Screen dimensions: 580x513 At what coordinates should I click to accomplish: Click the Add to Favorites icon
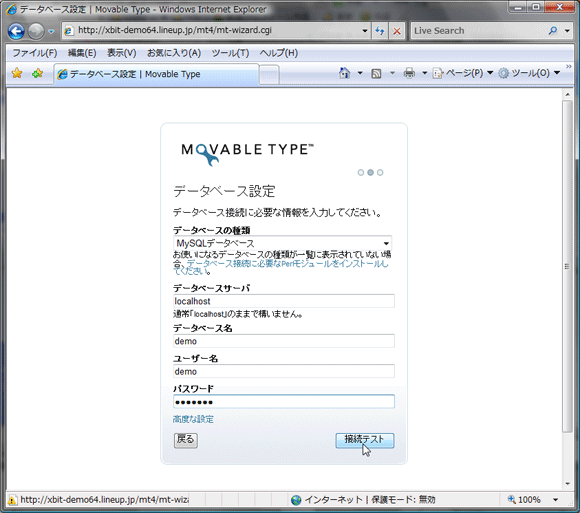click(x=37, y=73)
